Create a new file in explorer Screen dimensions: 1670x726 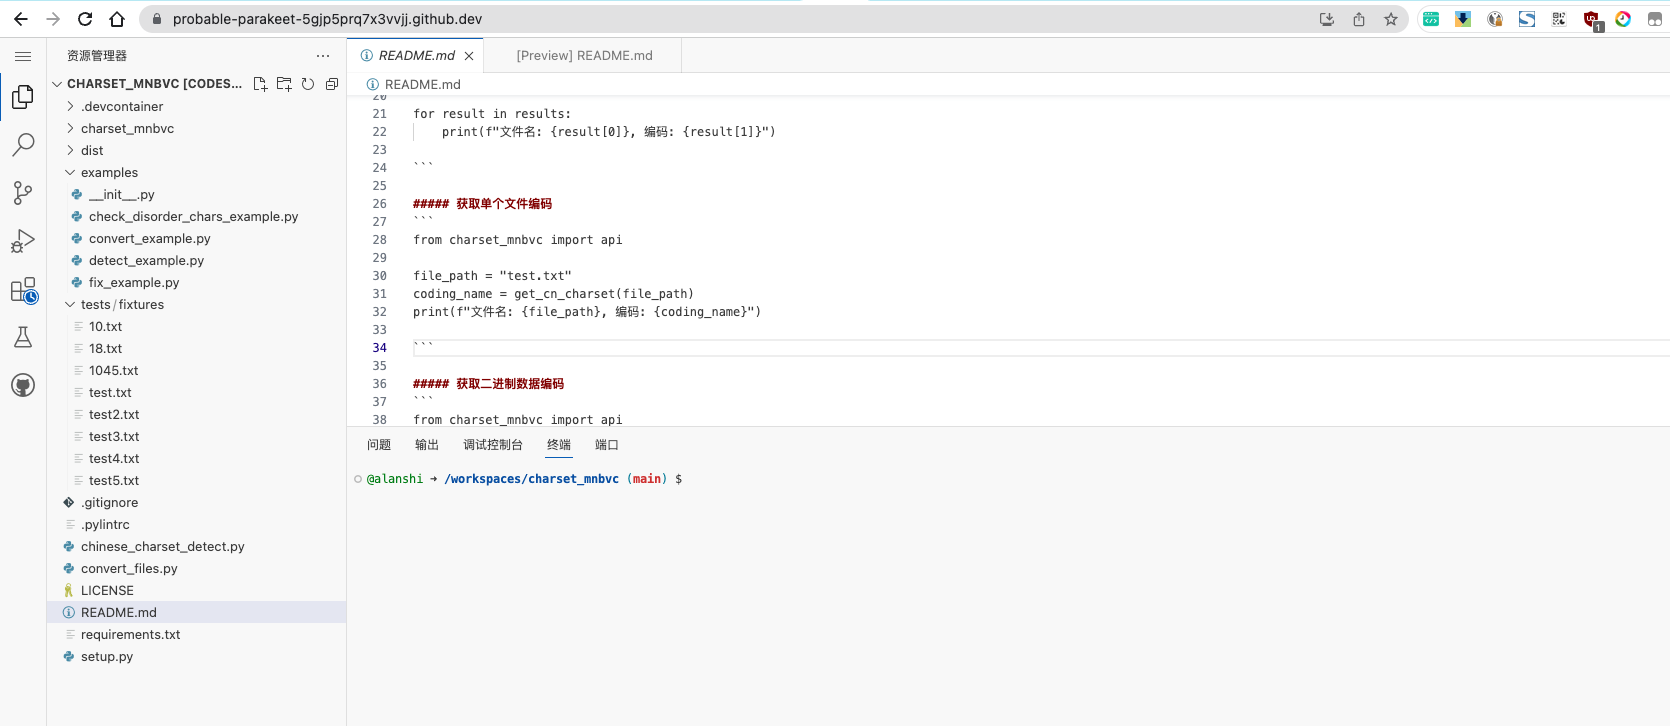[x=260, y=84]
